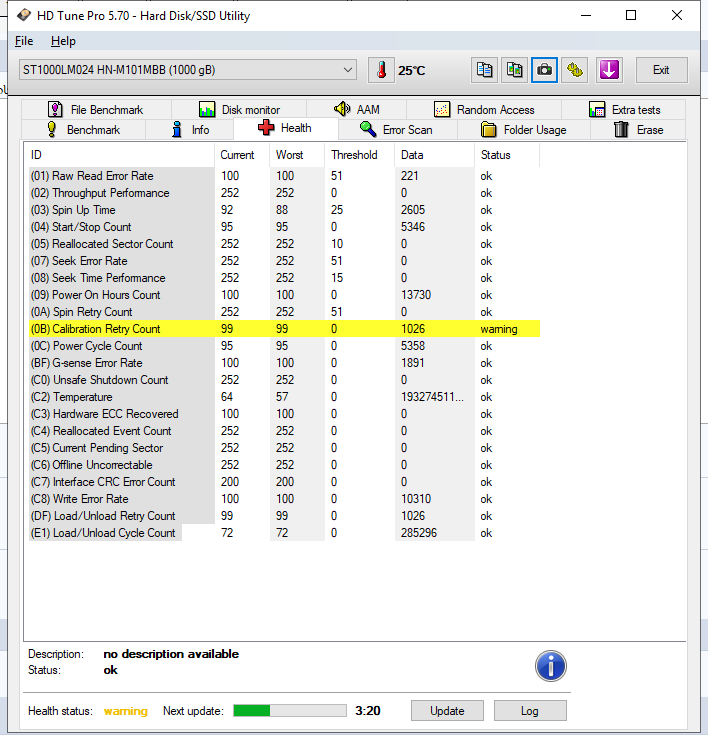The width and height of the screenshot is (708, 740).
Task: Select the Seek Error Rate row
Action: 285,261
